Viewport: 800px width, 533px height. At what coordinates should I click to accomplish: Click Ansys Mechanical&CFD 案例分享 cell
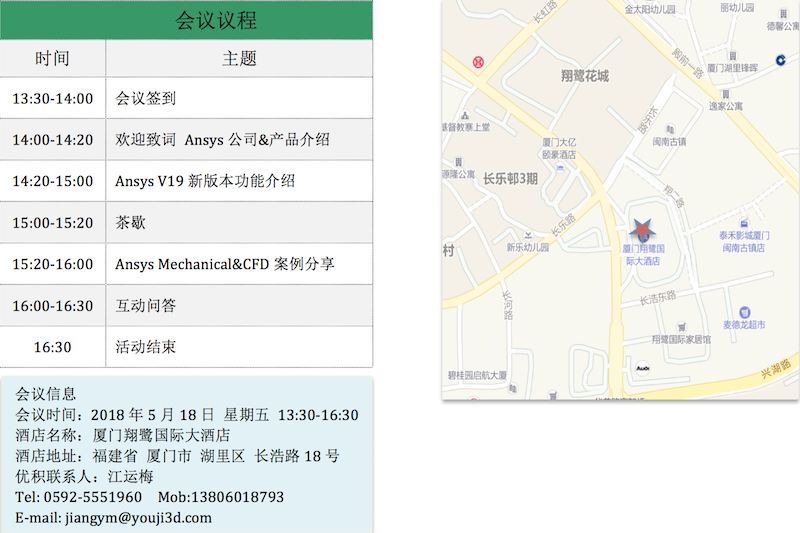tap(239, 264)
